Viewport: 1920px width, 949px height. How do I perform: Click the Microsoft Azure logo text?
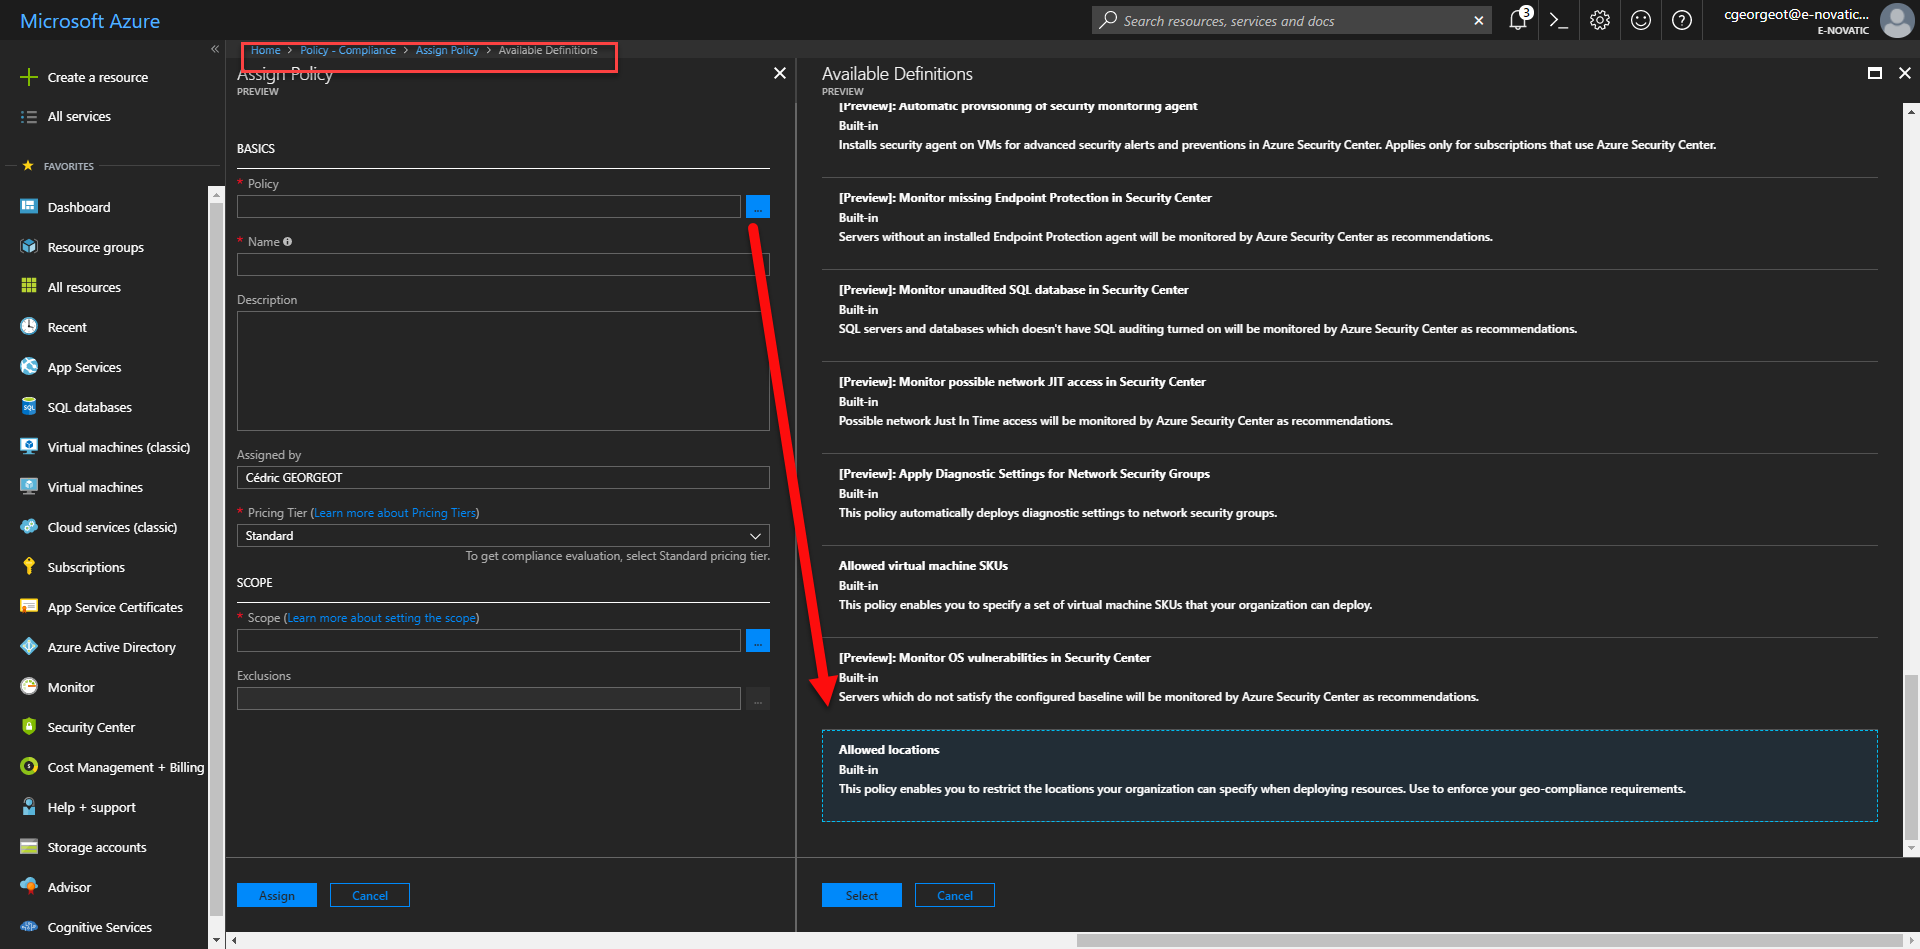tap(90, 21)
